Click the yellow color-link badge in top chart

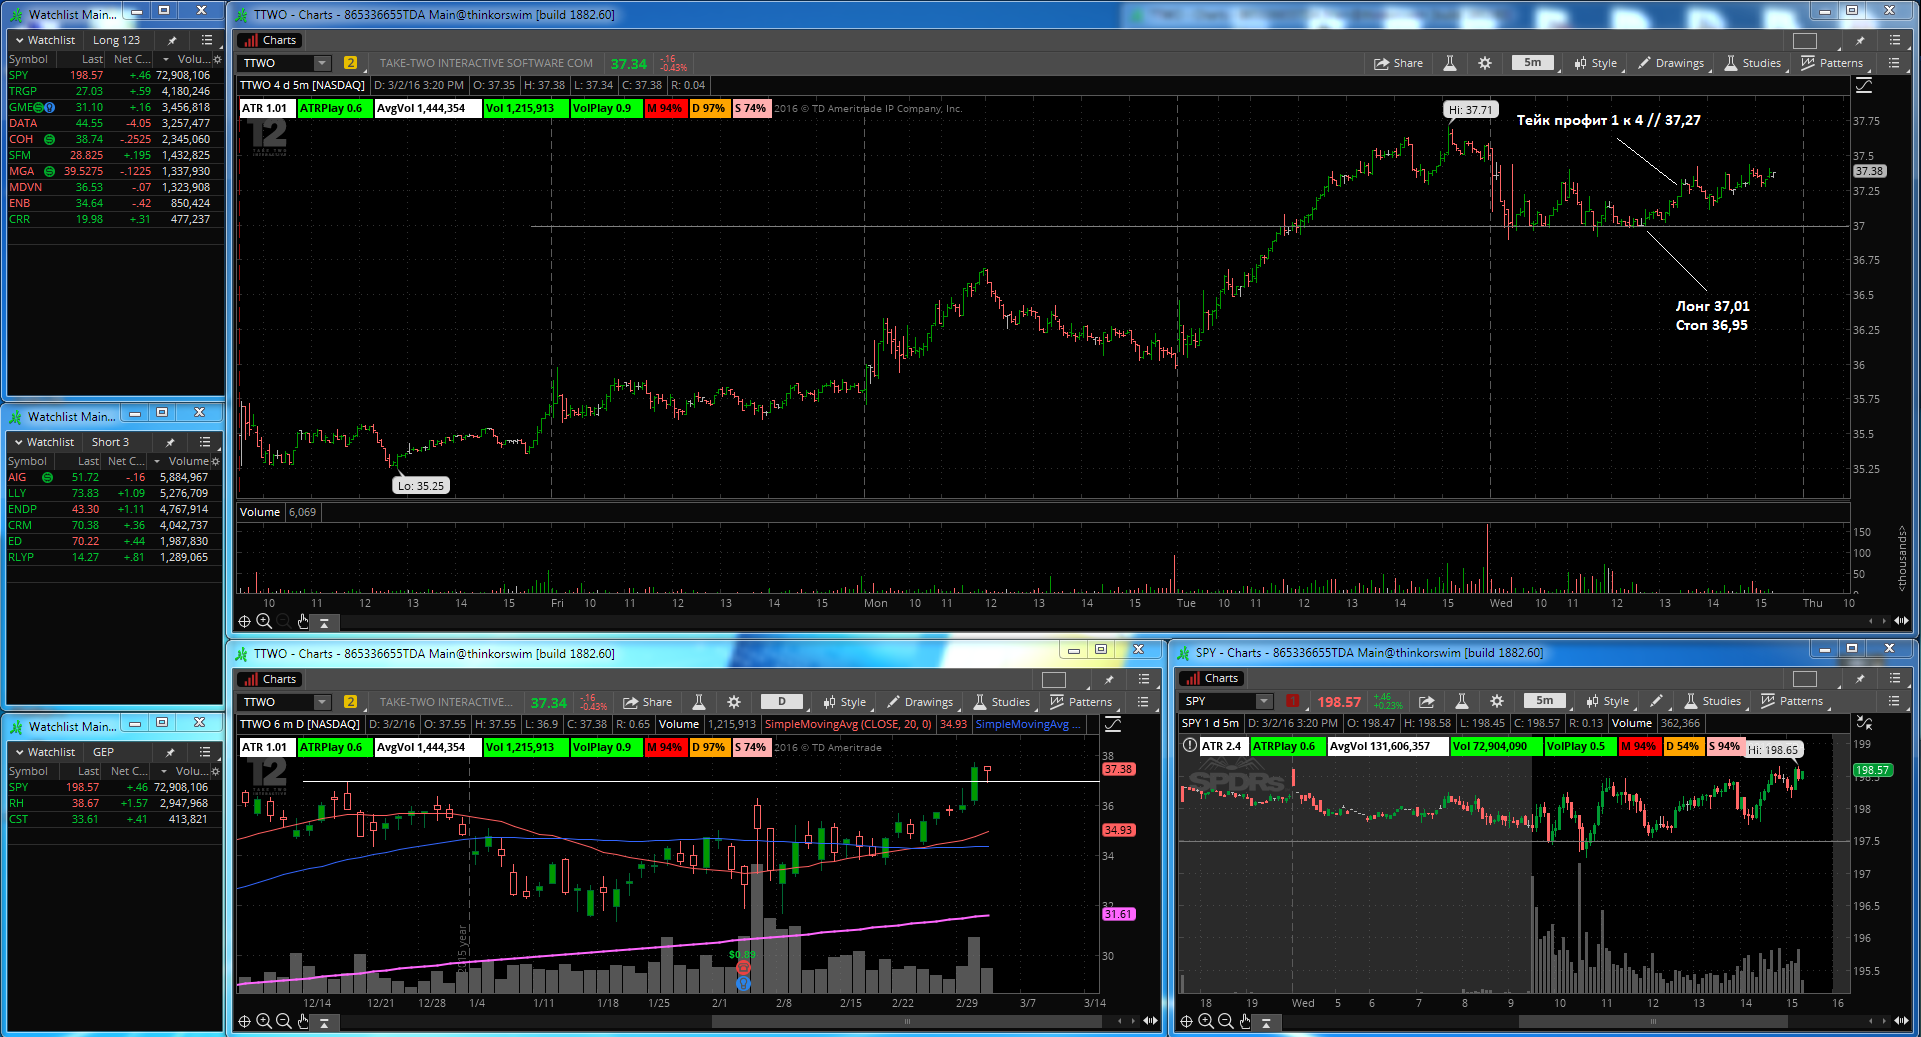coord(350,63)
